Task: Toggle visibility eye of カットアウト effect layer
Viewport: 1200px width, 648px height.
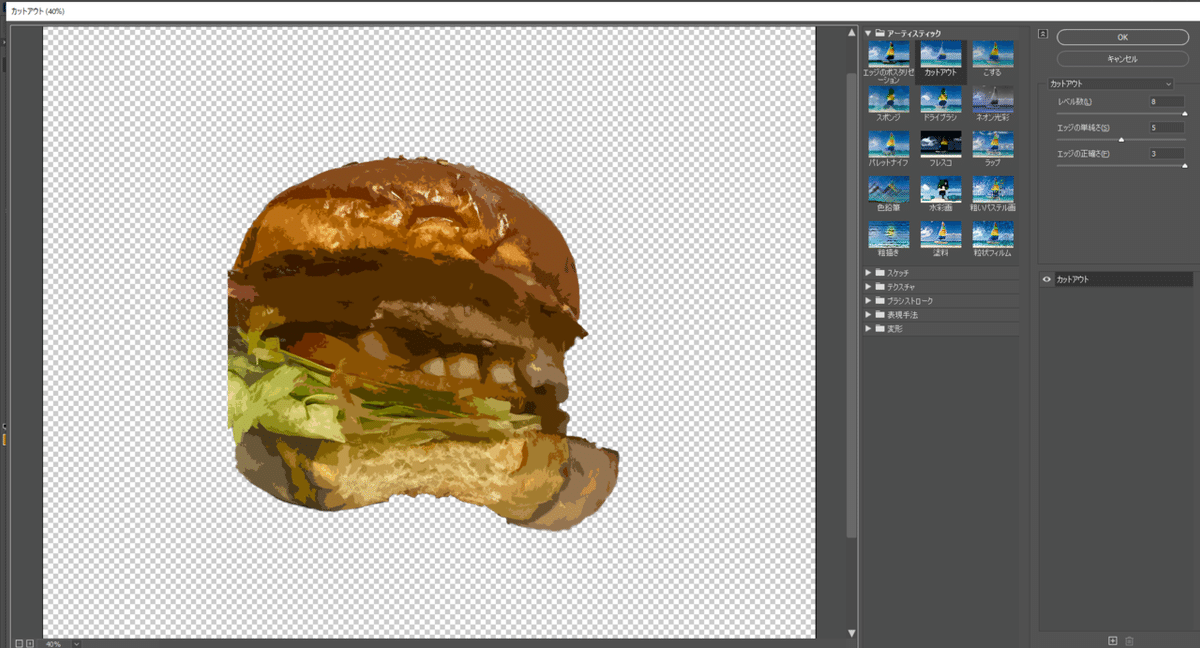Action: click(x=1047, y=280)
